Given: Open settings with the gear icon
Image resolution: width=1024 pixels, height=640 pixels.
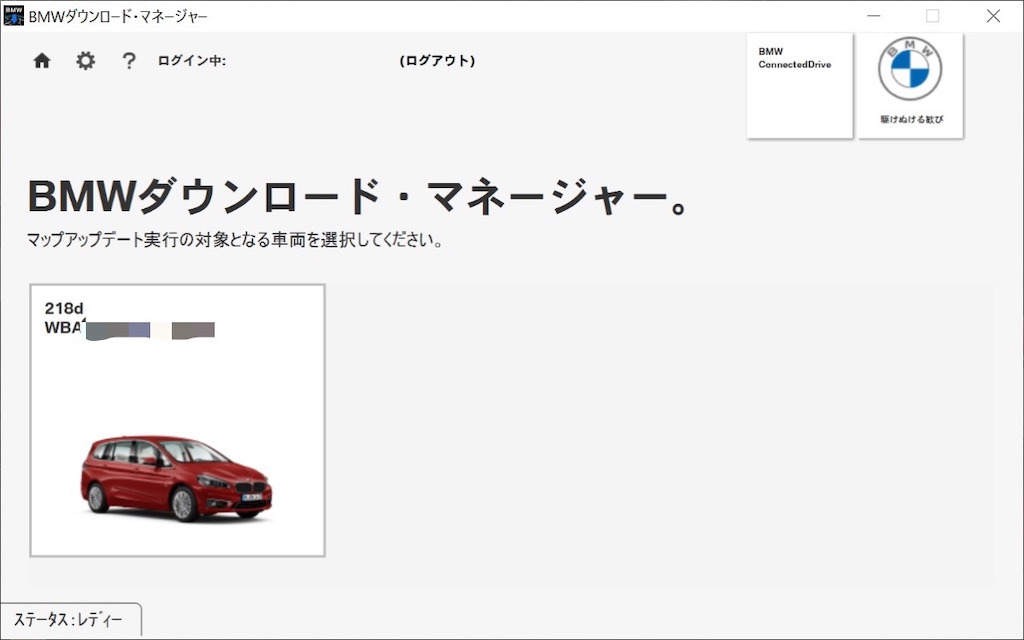Looking at the screenshot, I should (x=85, y=60).
